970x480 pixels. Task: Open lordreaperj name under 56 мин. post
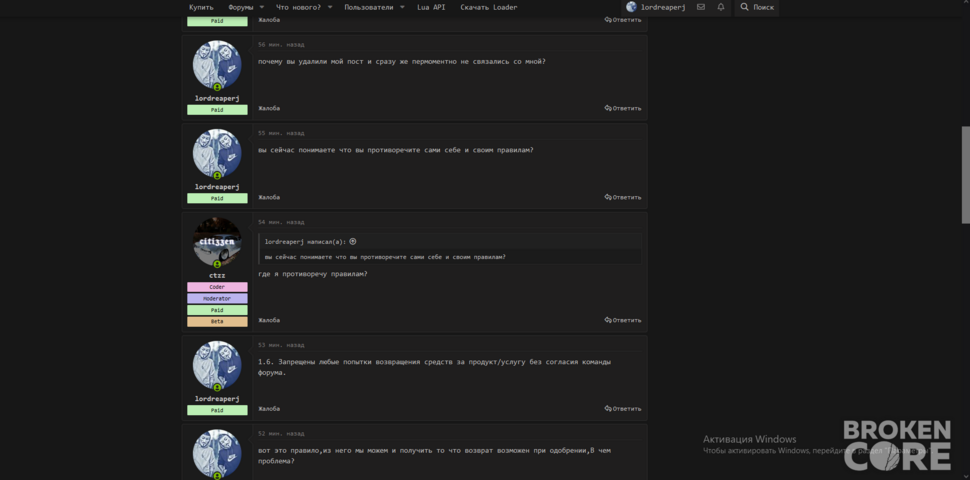(x=217, y=98)
